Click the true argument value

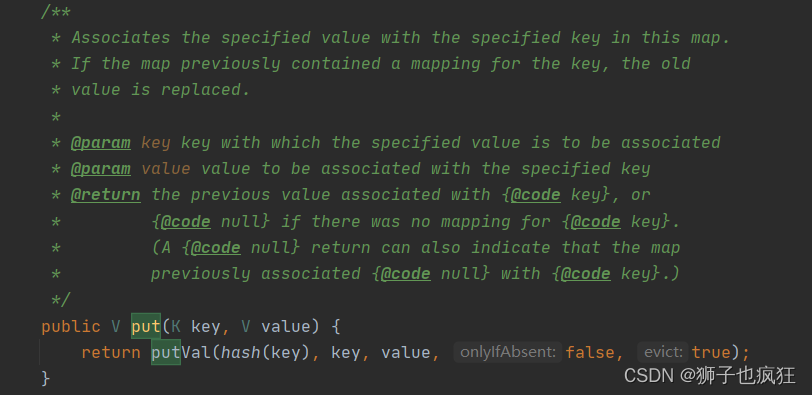coord(712,353)
